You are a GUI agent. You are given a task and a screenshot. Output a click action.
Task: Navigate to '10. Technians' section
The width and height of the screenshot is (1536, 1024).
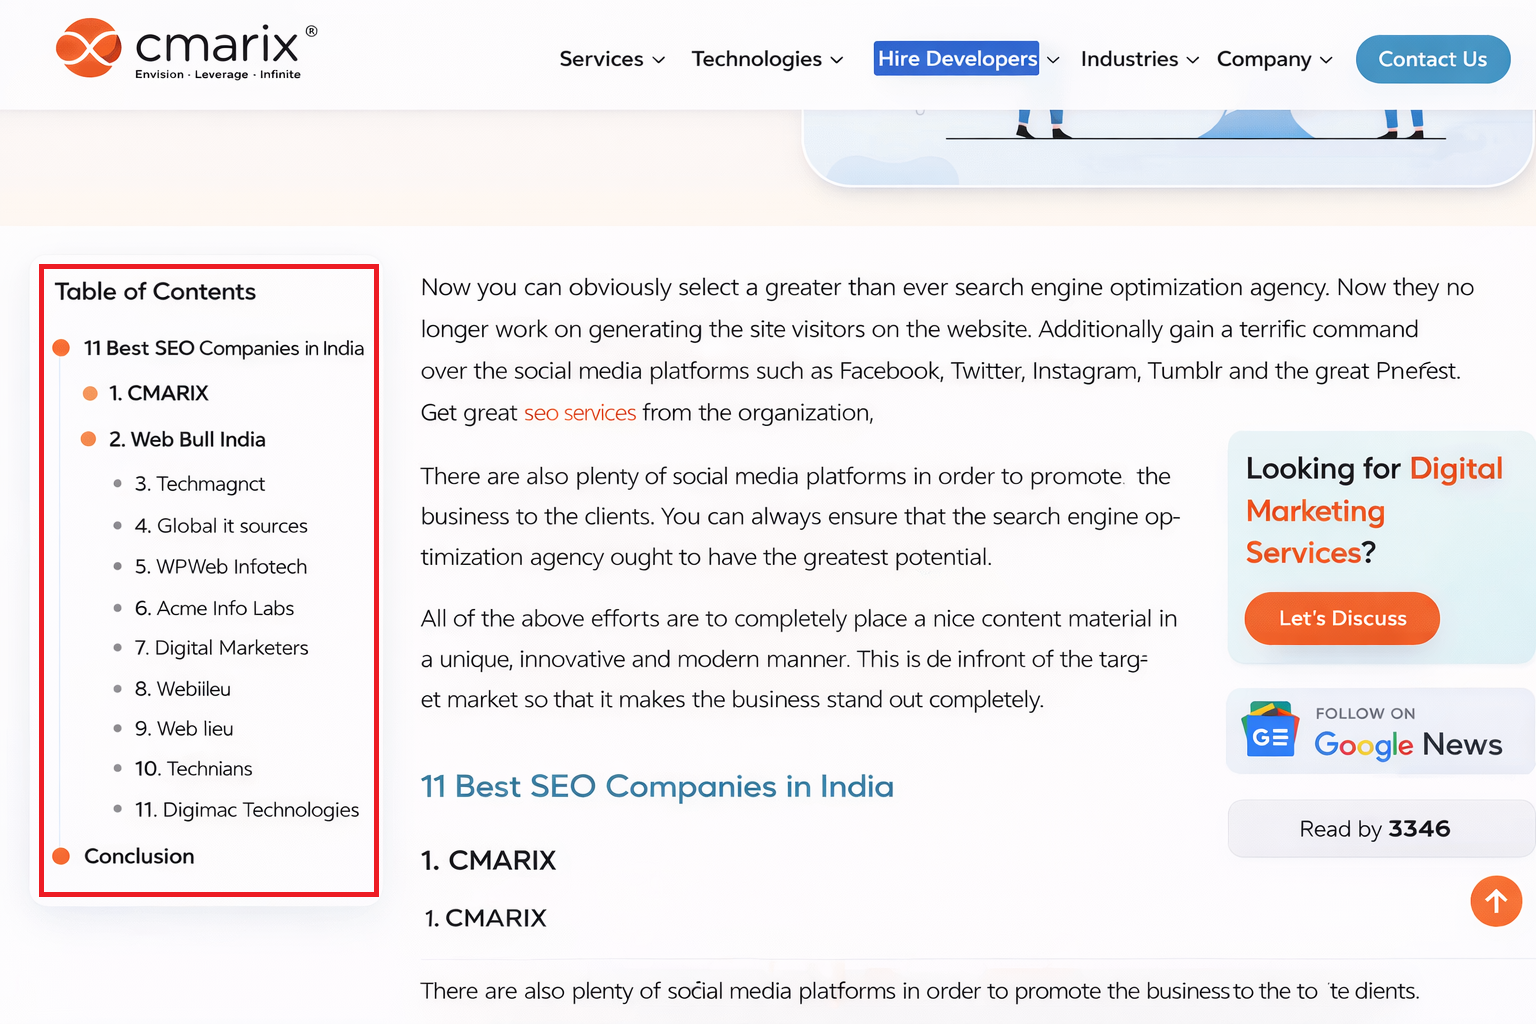click(x=194, y=769)
